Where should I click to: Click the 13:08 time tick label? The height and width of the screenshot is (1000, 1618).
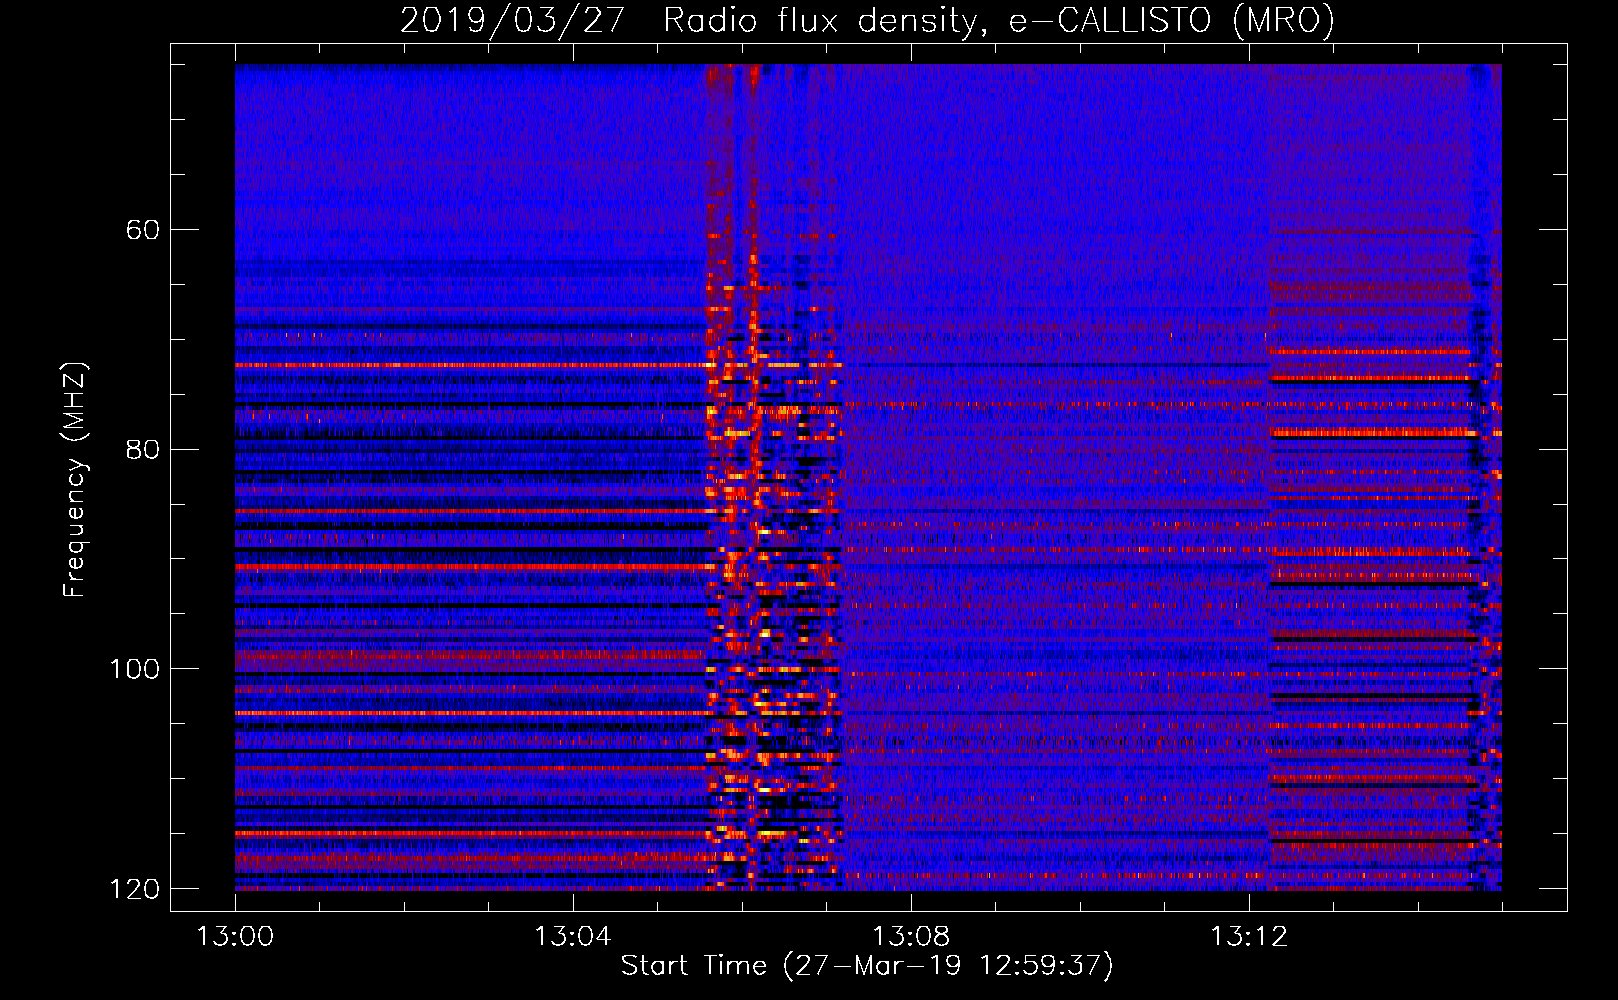tap(911, 937)
